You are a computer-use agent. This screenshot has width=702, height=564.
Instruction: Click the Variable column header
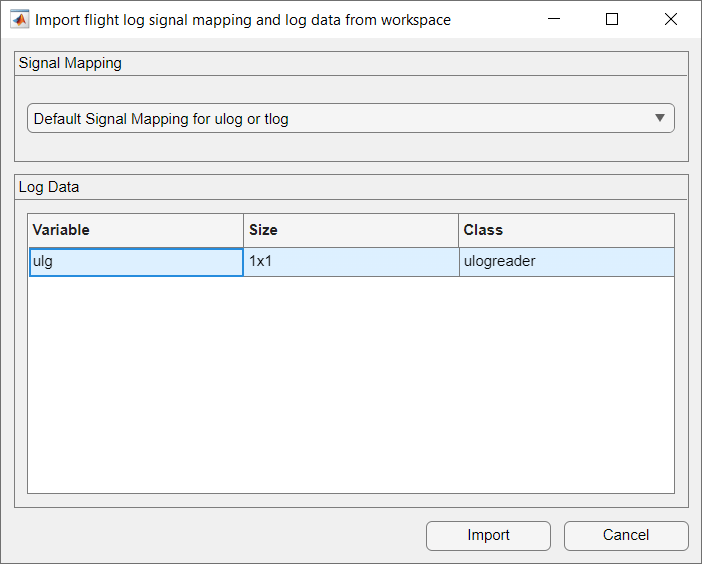tap(136, 230)
